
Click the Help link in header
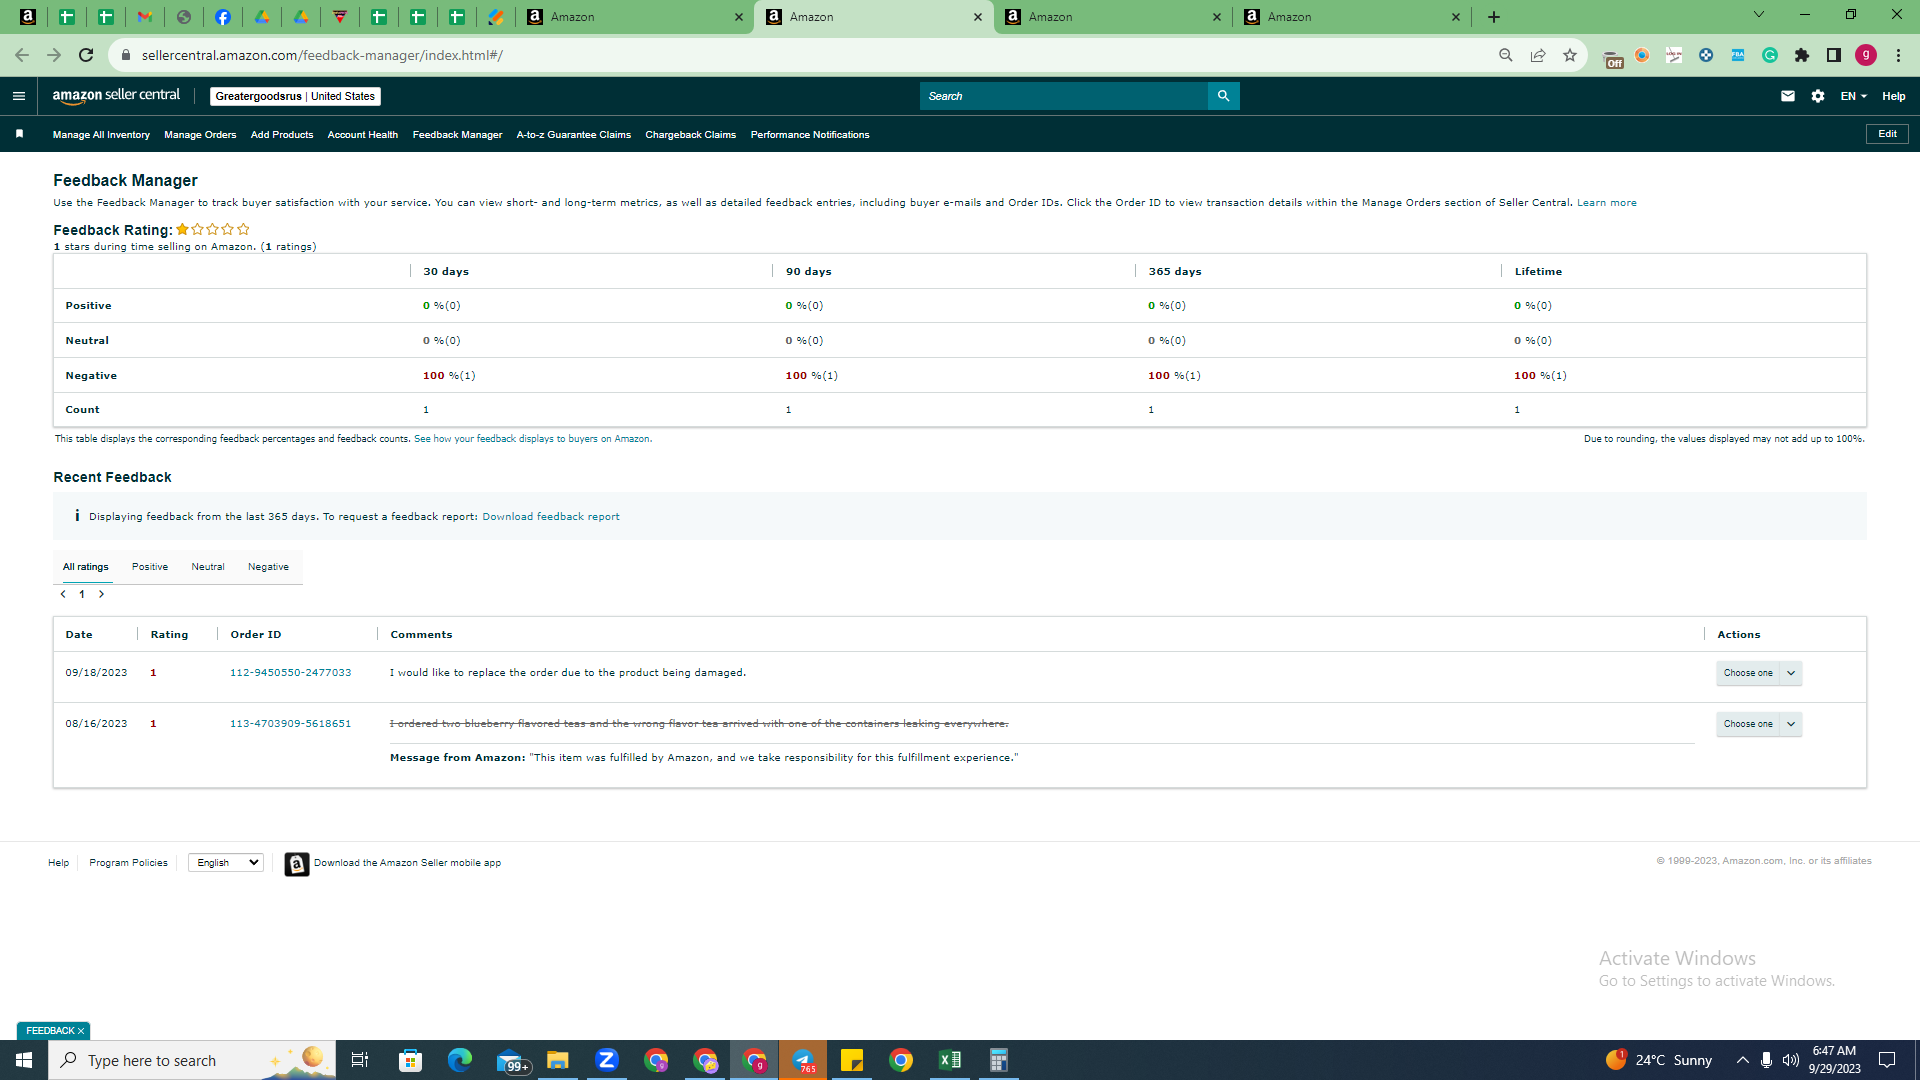[1894, 96]
